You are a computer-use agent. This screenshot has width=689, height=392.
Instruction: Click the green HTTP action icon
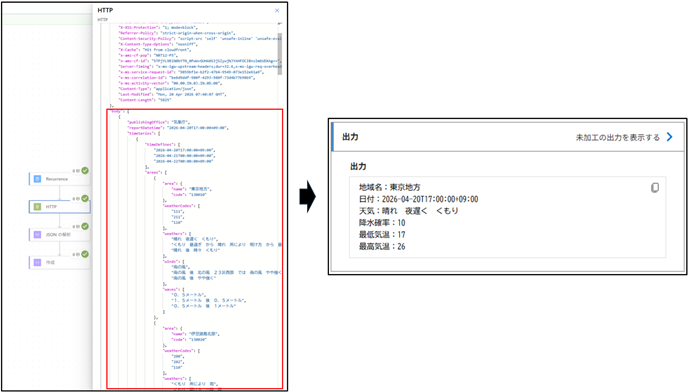37,207
